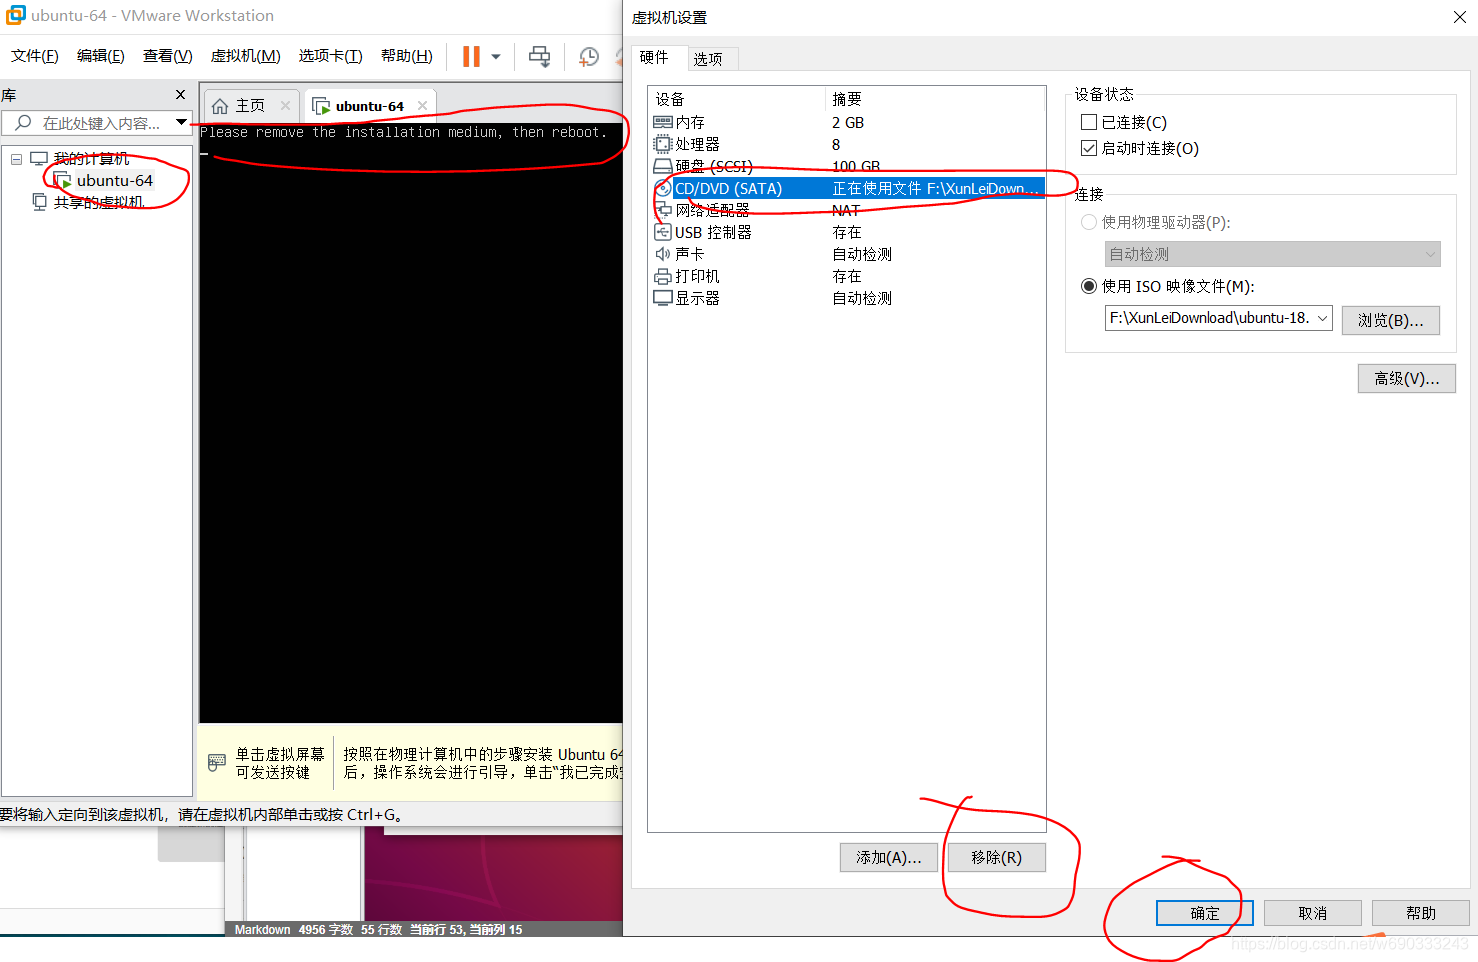Click the Browse button for ISO file
1478x962 pixels.
(1390, 320)
